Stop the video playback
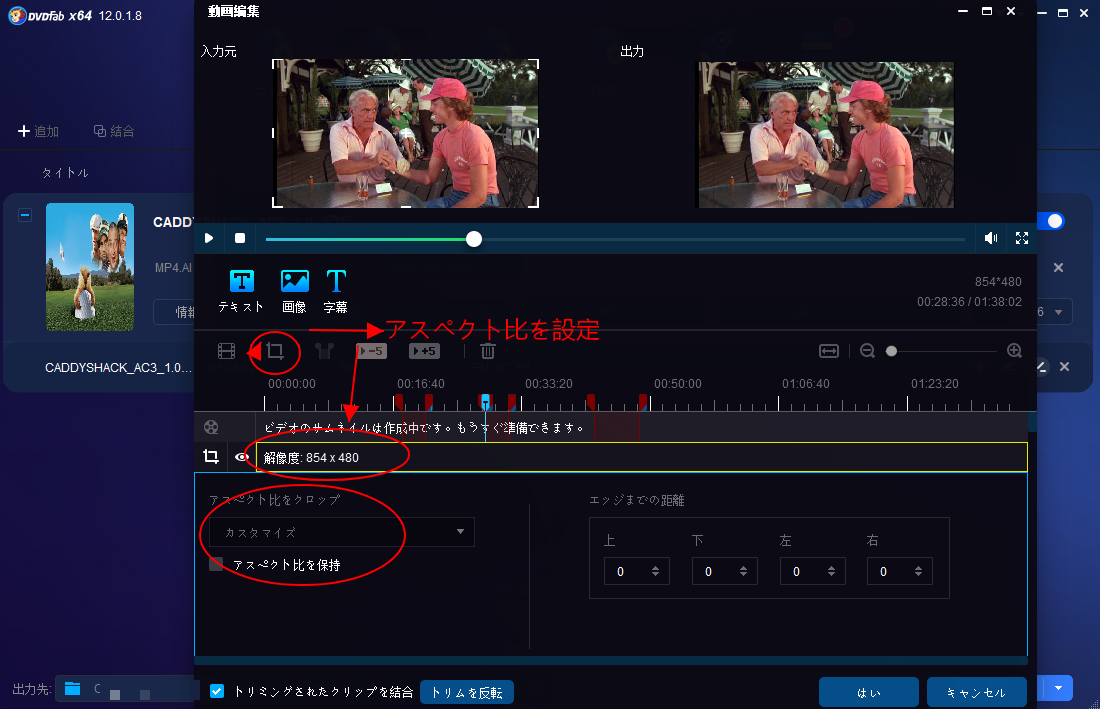The height and width of the screenshot is (709, 1100). pyautogui.click(x=240, y=238)
